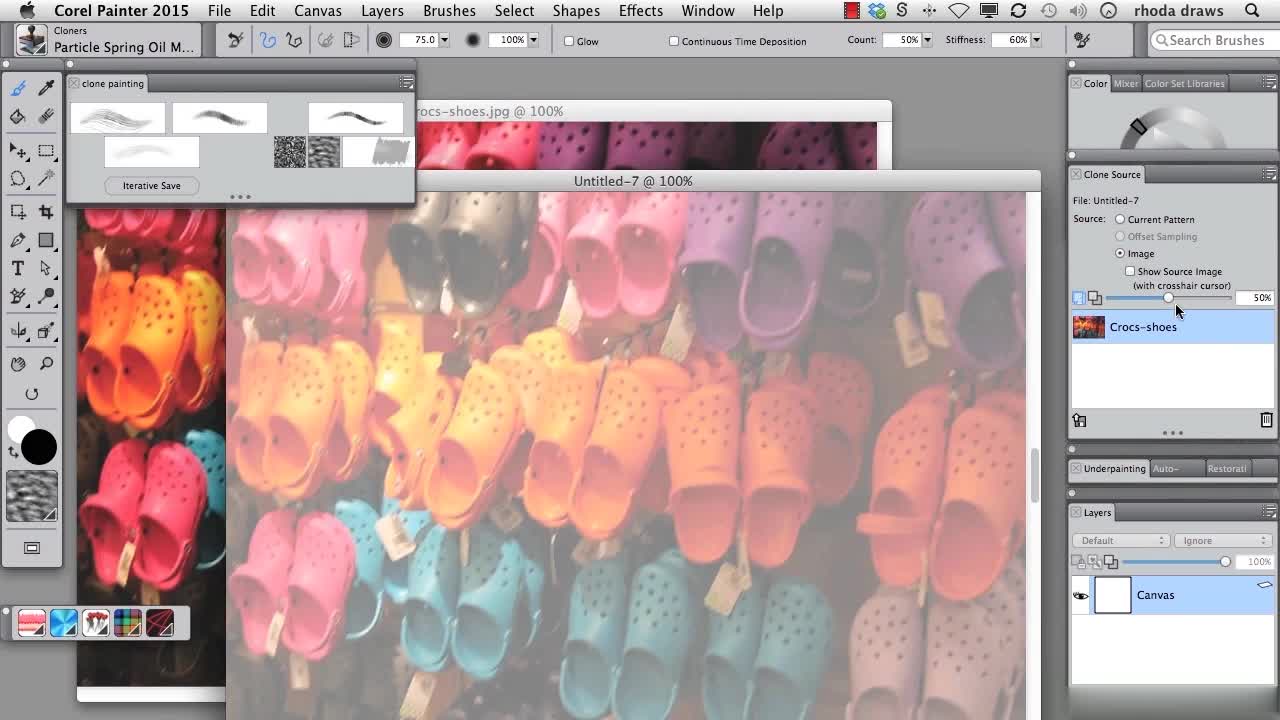This screenshot has height=720, width=1280.
Task: Open the Effects menu
Action: tap(641, 11)
